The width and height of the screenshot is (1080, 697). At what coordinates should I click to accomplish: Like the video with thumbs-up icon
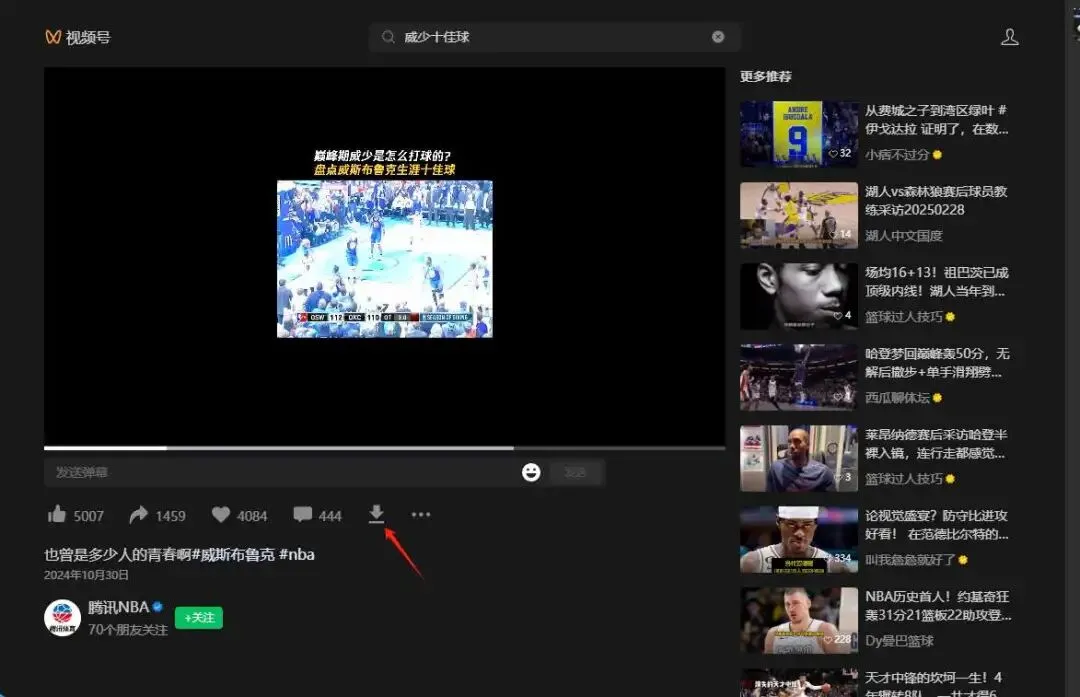56,514
